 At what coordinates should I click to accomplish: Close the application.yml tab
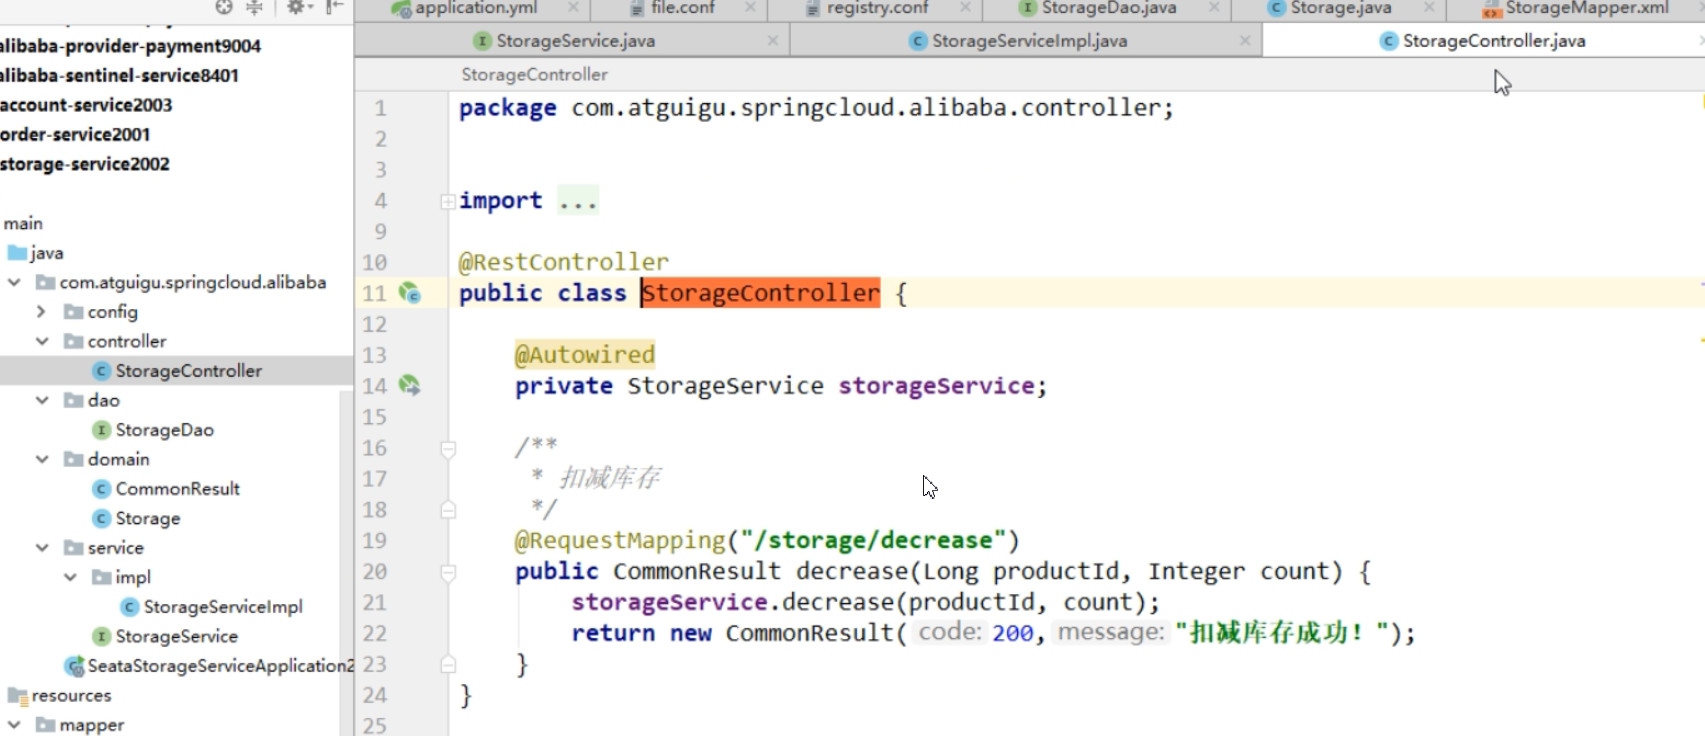(573, 7)
